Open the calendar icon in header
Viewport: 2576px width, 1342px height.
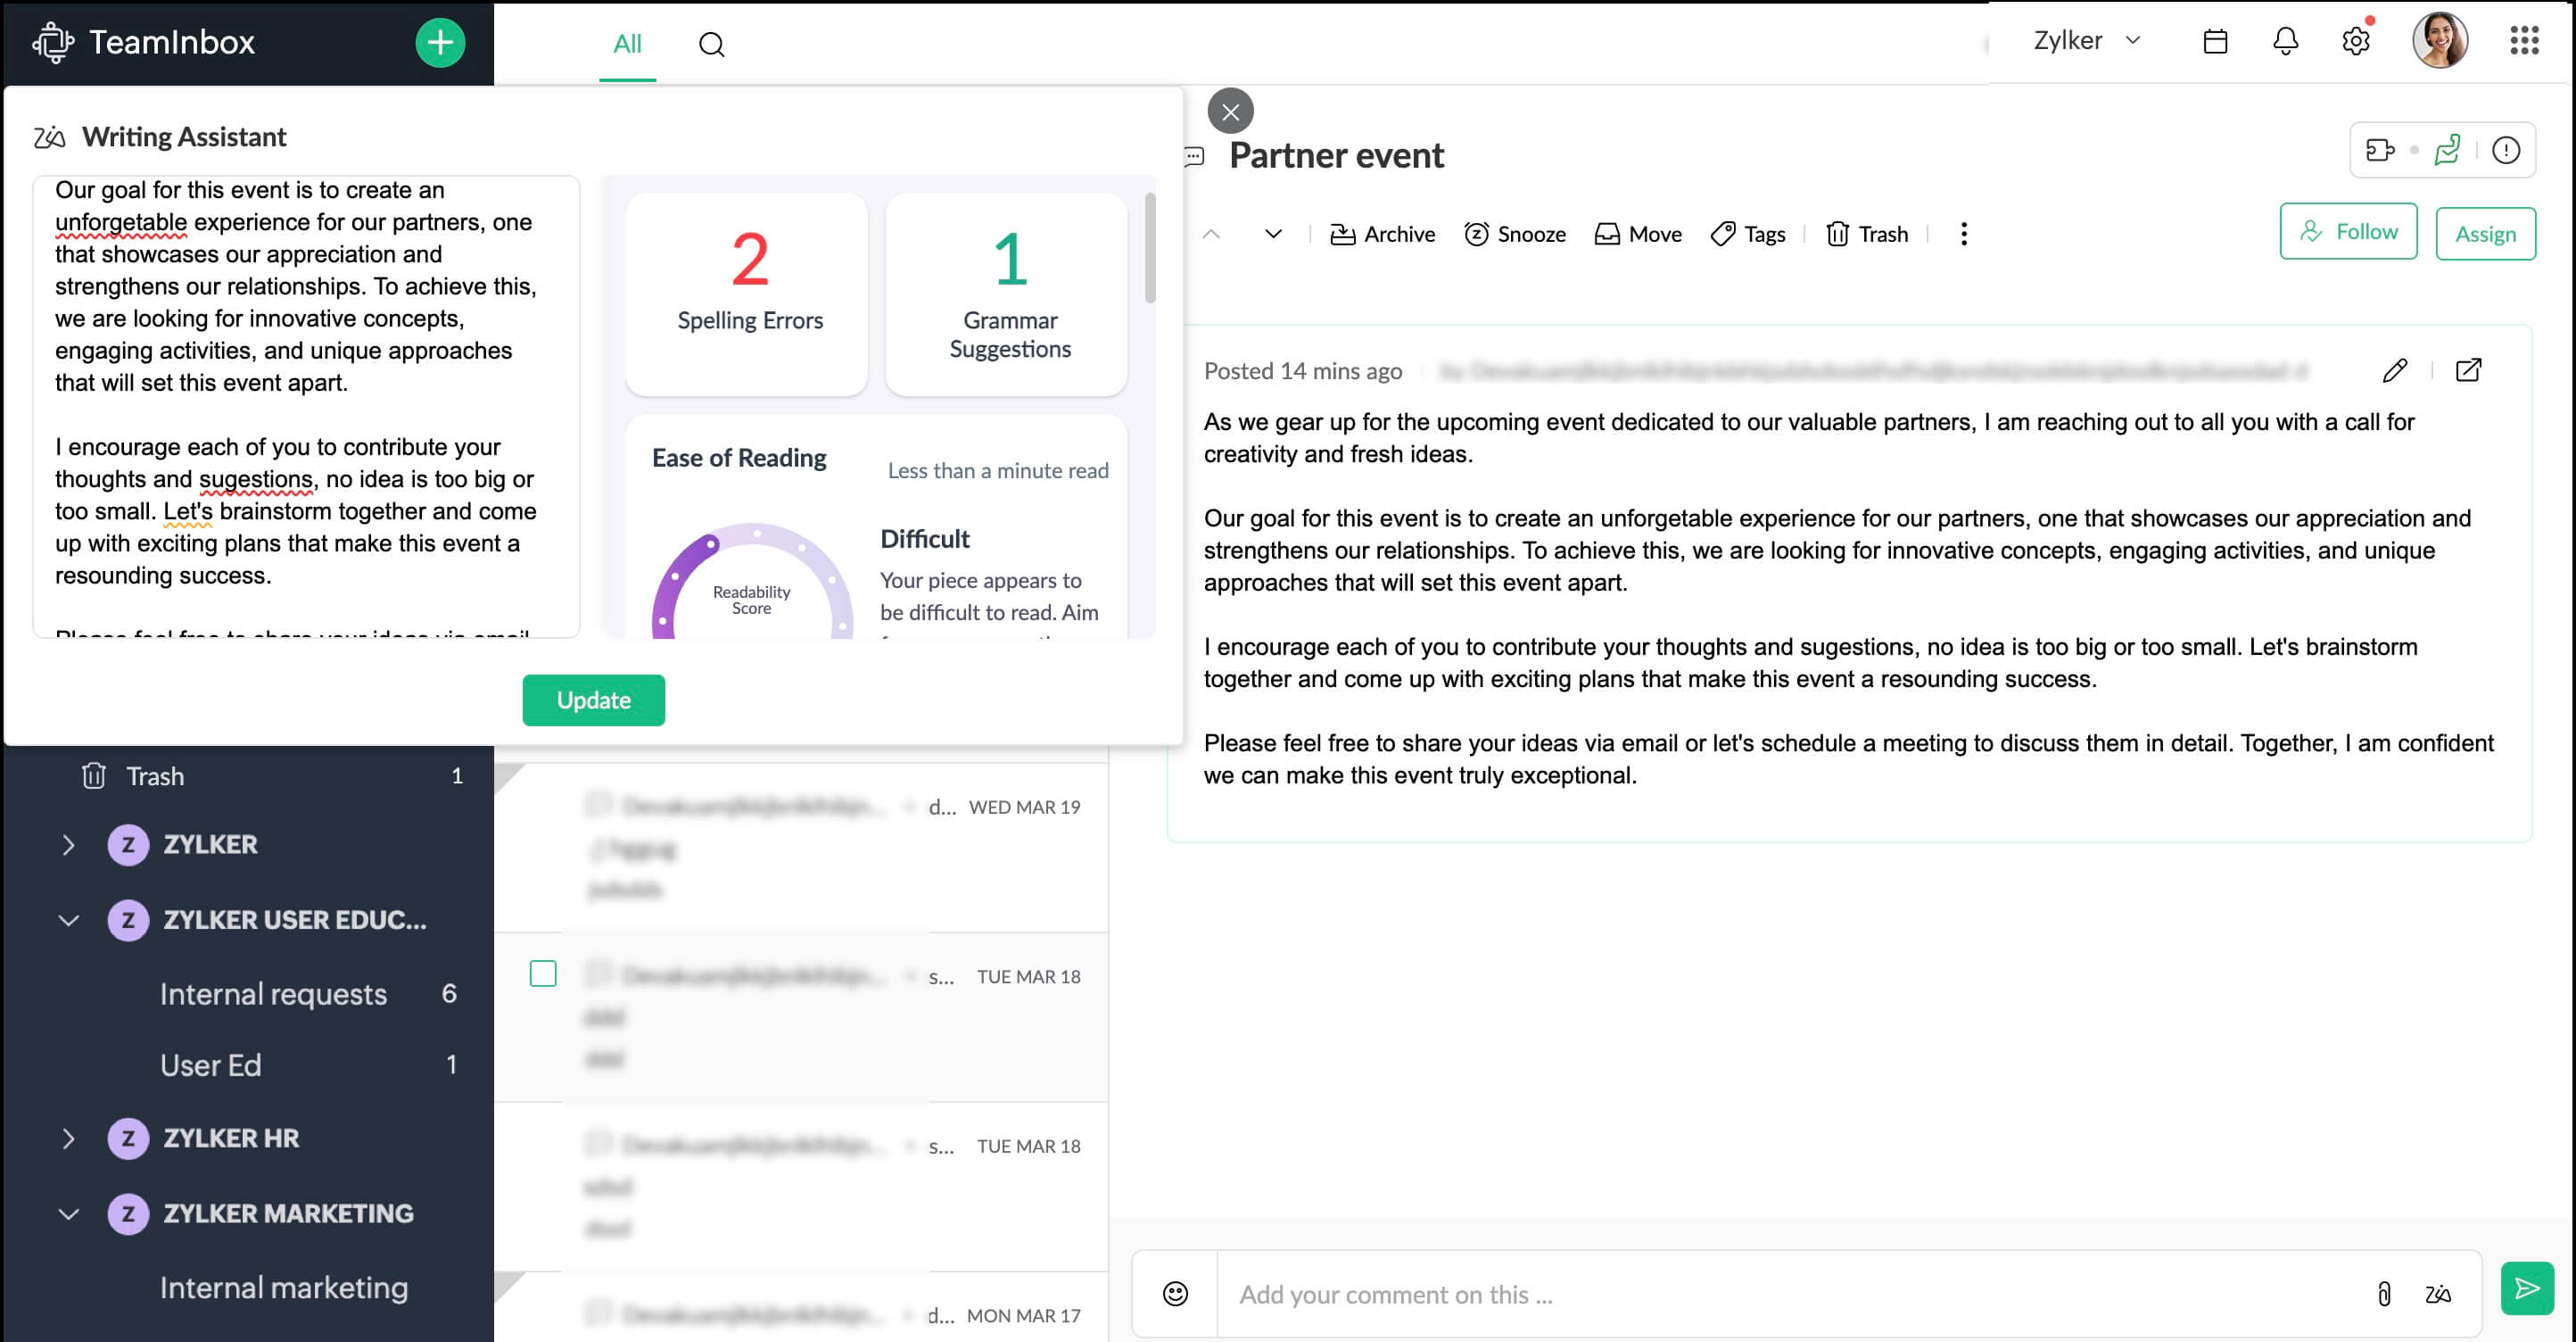point(2215,41)
